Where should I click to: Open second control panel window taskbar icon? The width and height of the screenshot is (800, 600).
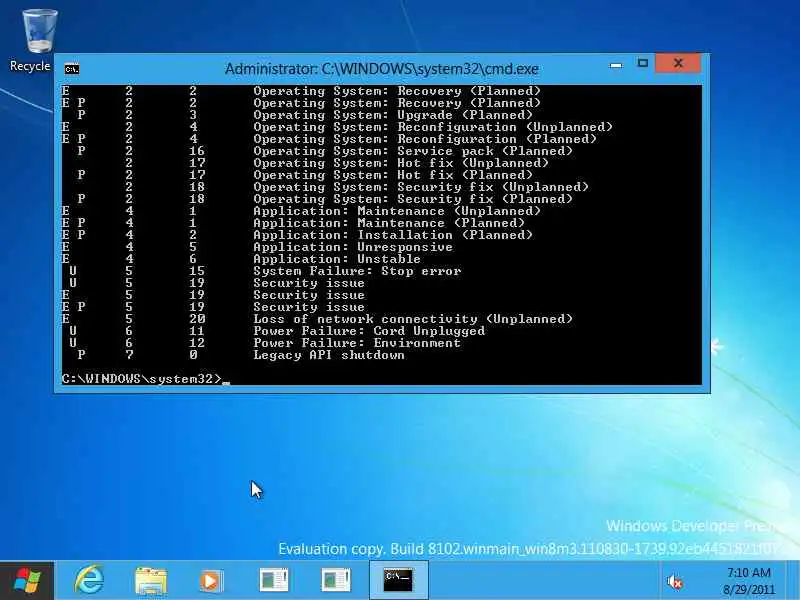click(335, 581)
